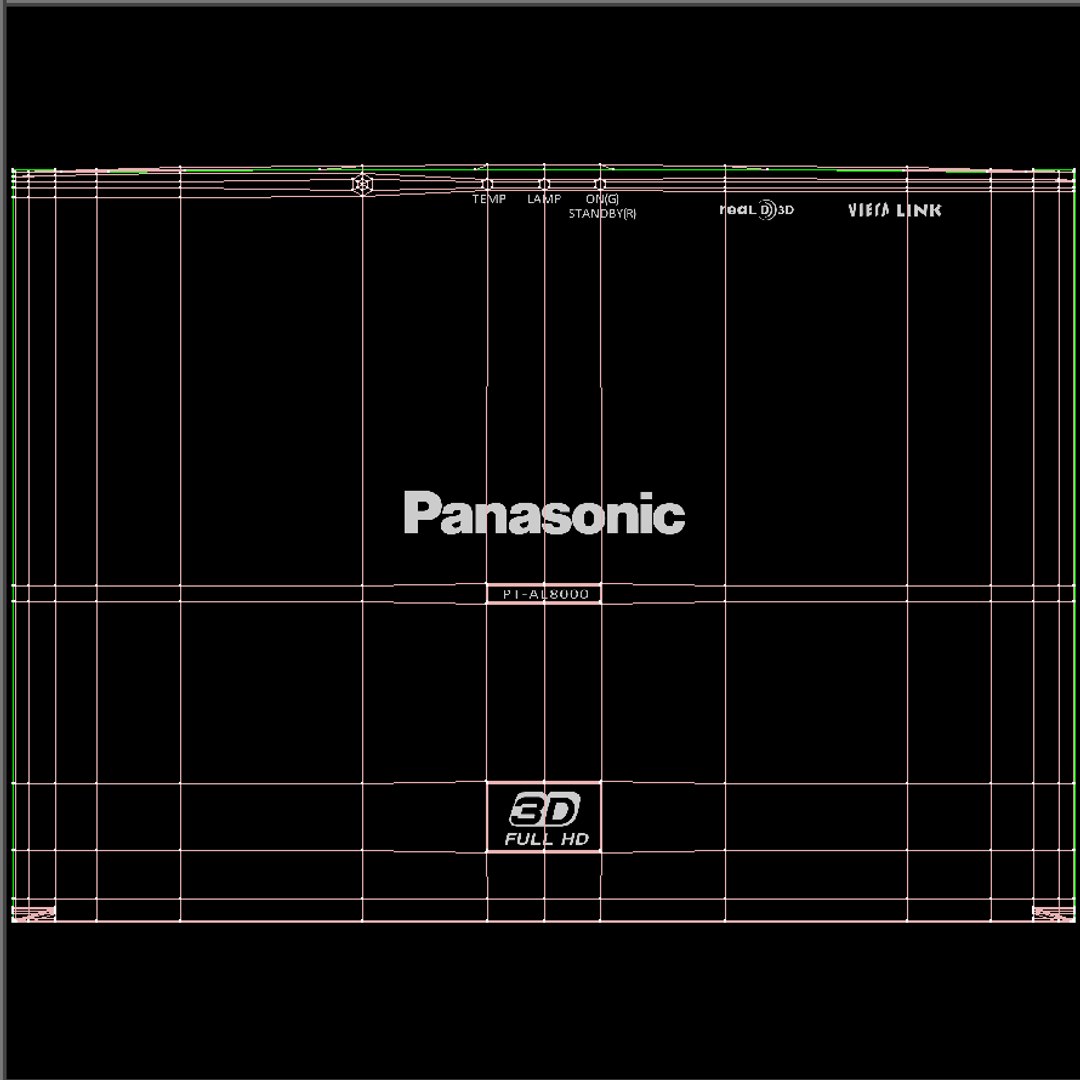Screen dimensions: 1080x1080
Task: Click the indicator circle above TEMP
Action: tap(487, 184)
